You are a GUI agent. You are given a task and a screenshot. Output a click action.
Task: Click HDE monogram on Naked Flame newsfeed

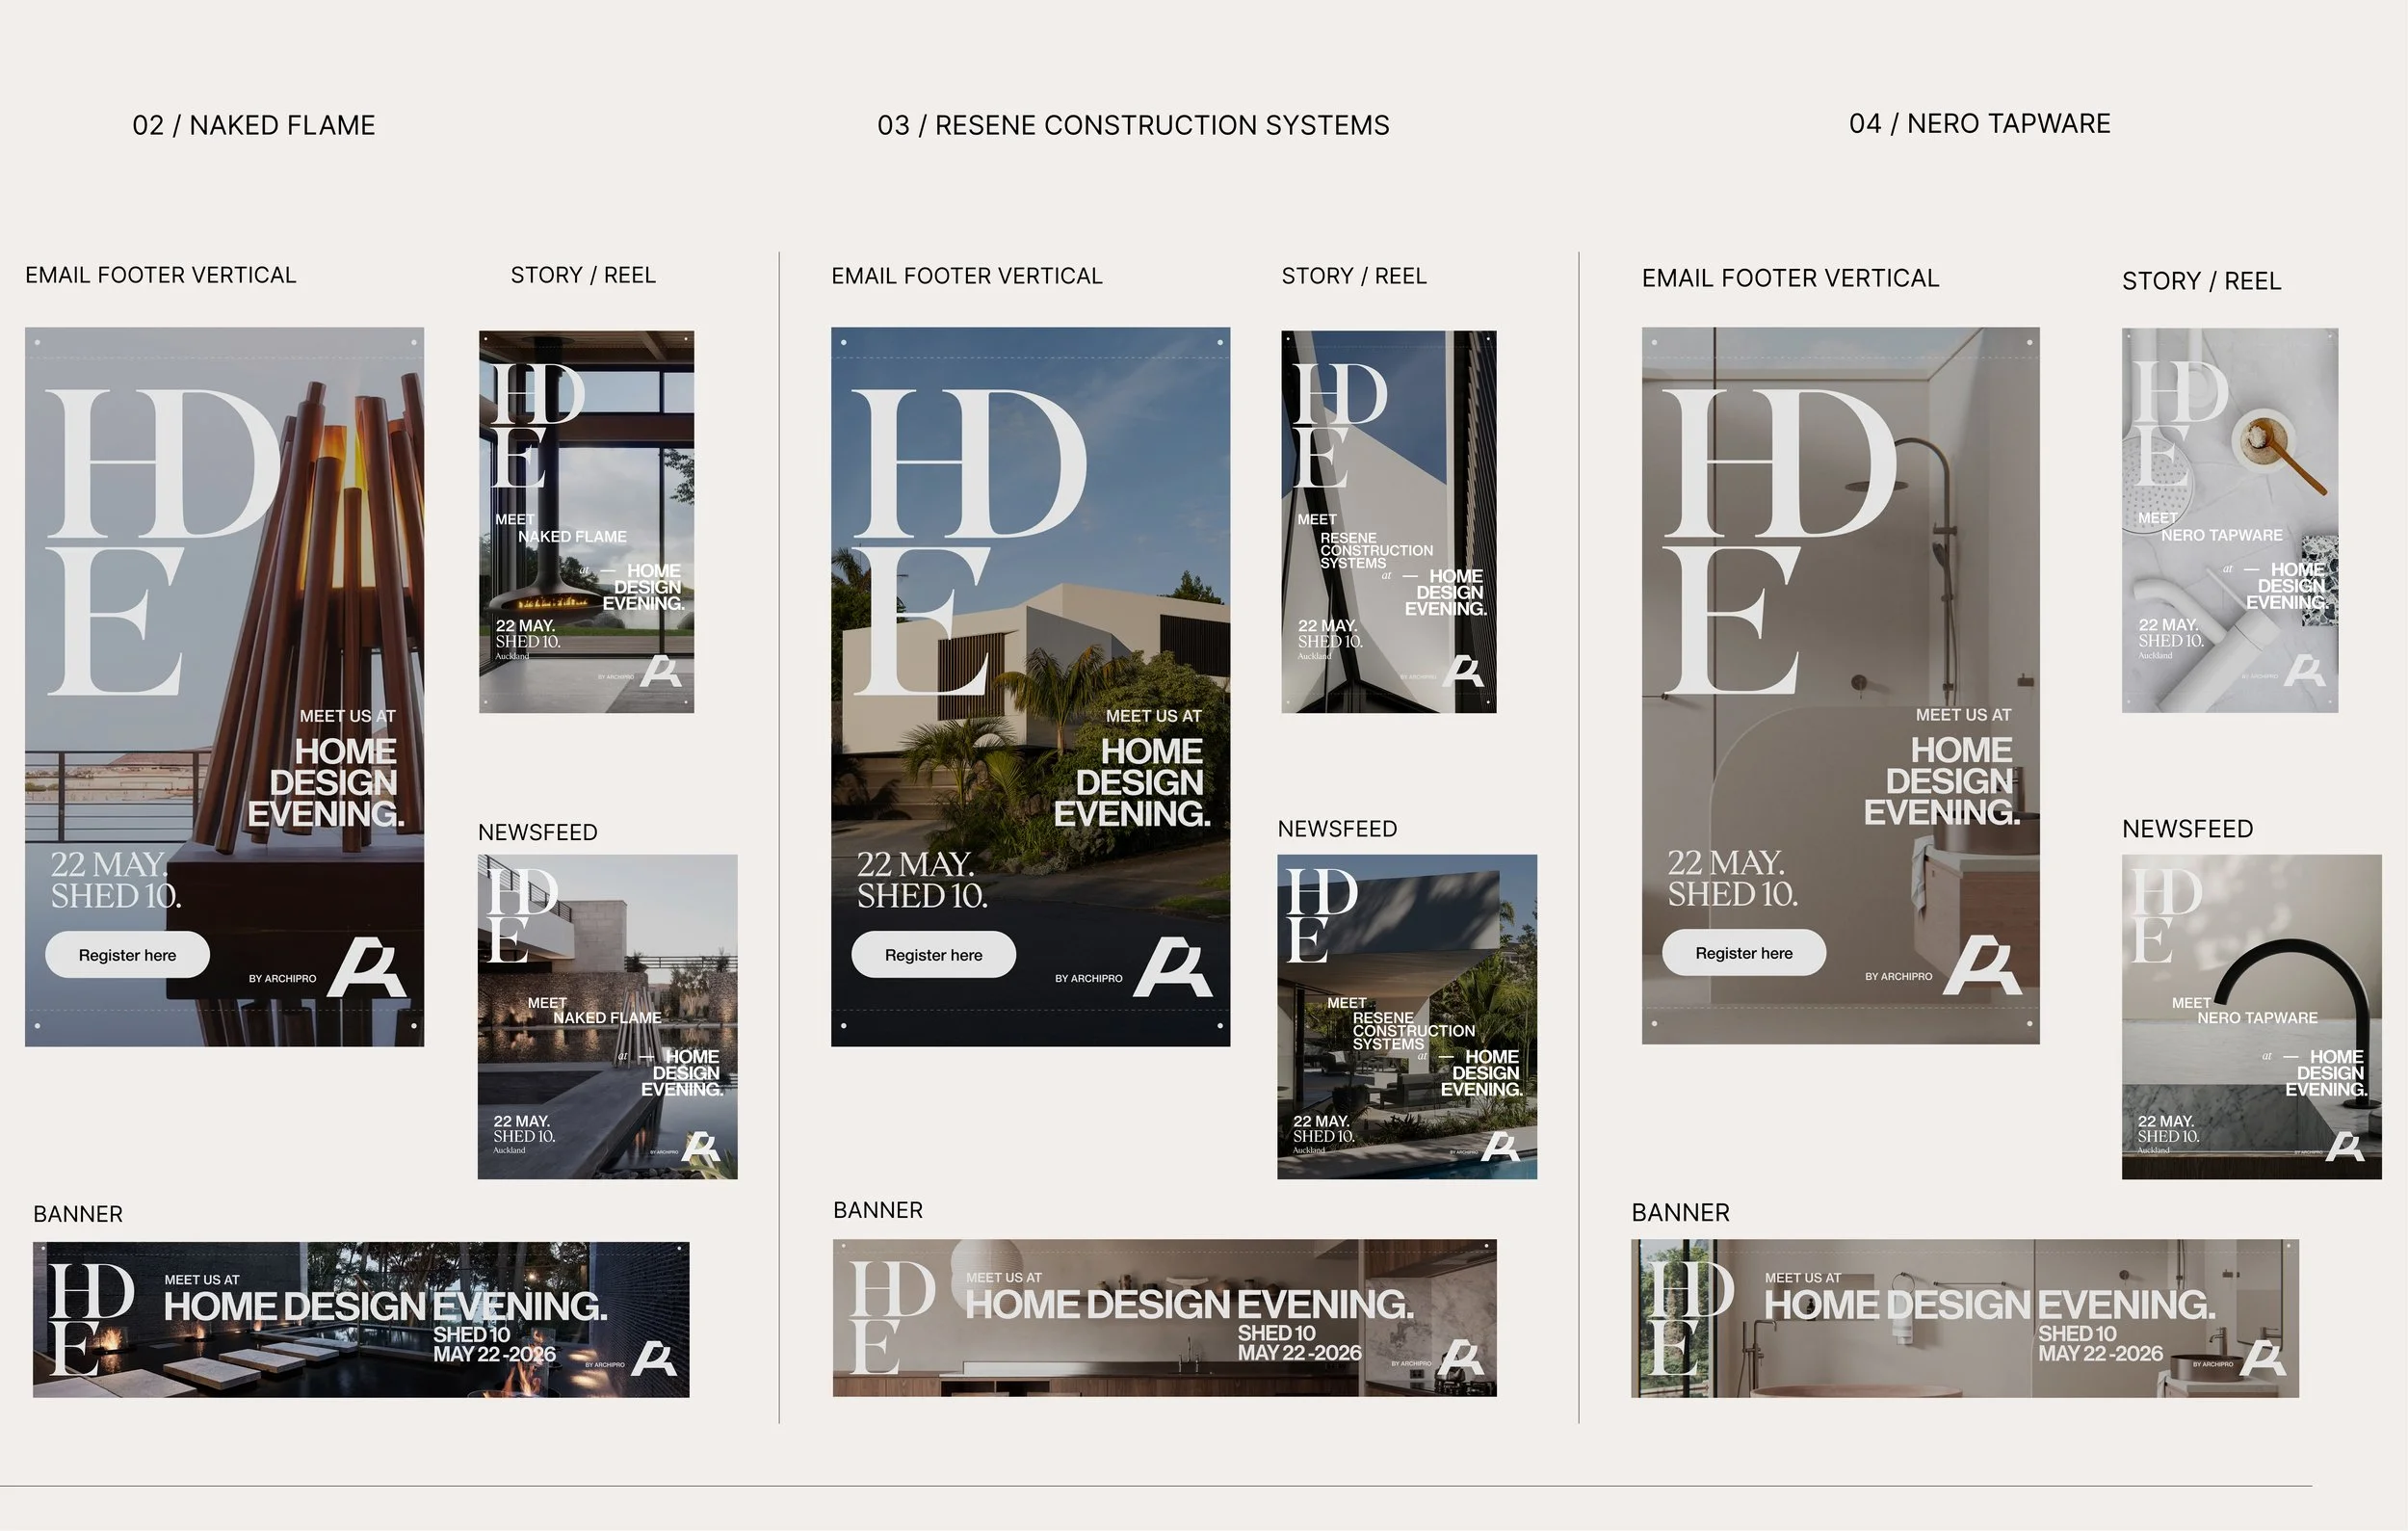[x=522, y=914]
